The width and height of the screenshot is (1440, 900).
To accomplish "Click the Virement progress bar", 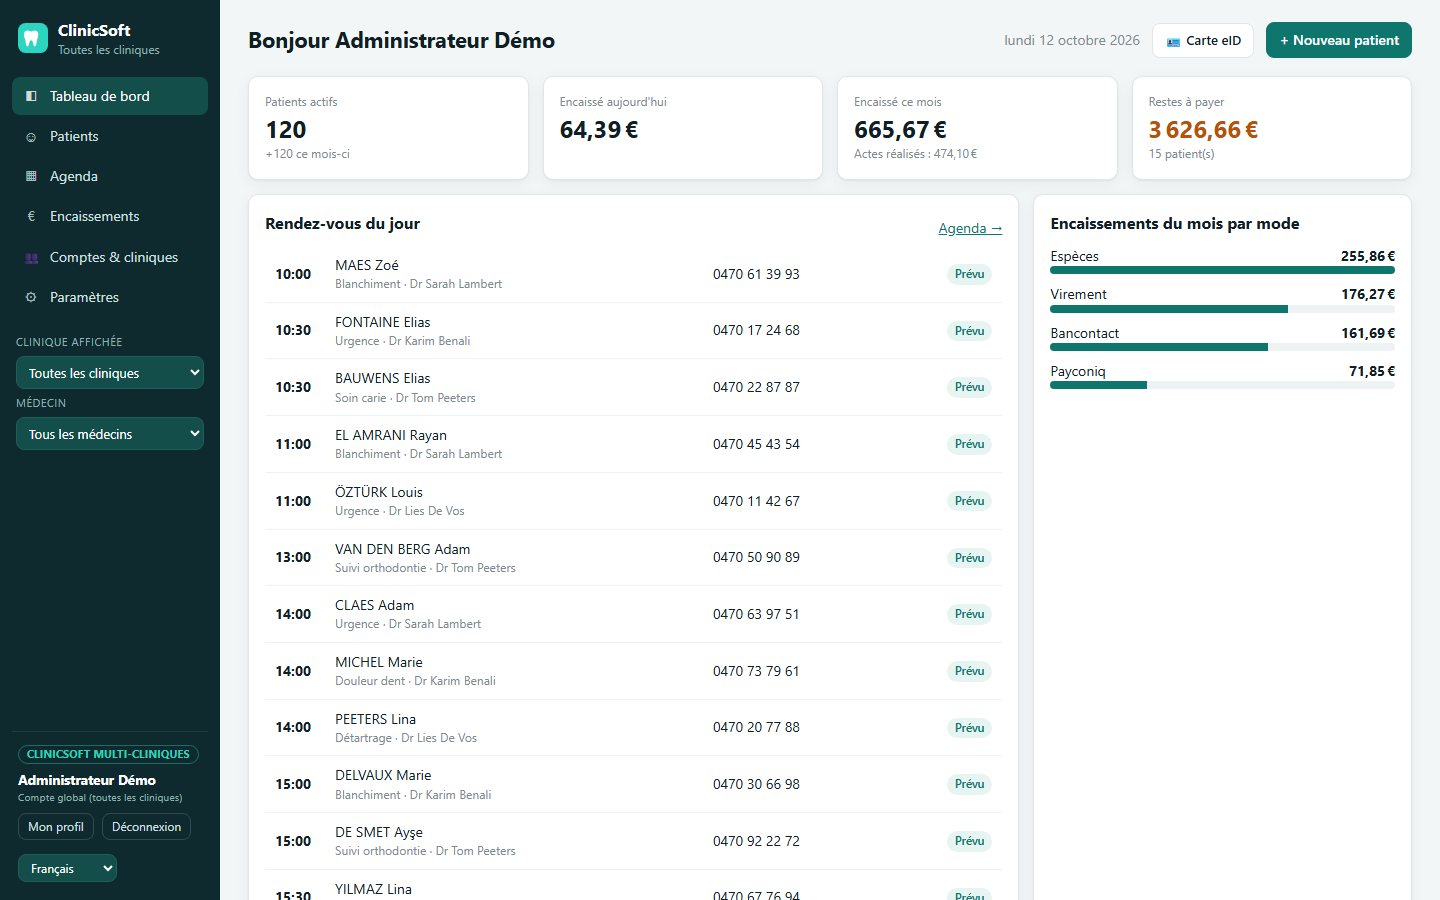I will [x=1222, y=309].
